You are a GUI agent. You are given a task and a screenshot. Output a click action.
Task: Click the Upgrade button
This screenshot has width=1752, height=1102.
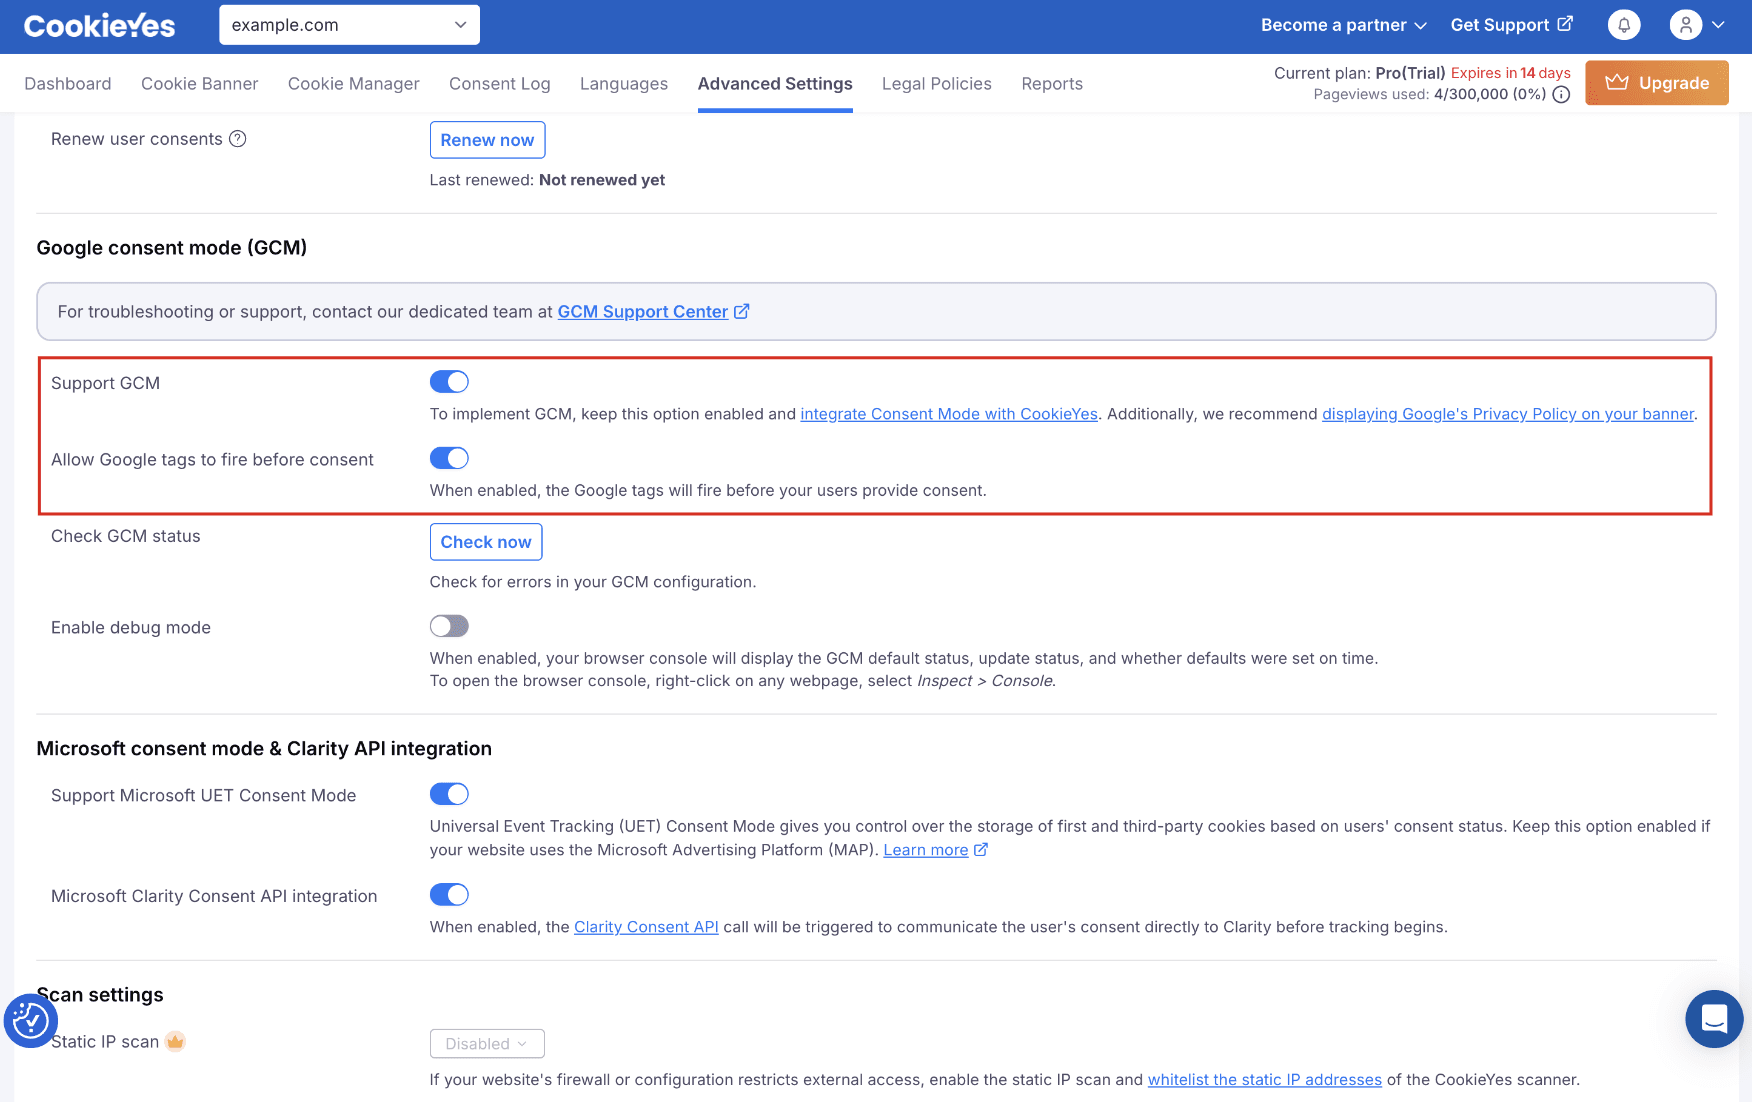coord(1657,83)
